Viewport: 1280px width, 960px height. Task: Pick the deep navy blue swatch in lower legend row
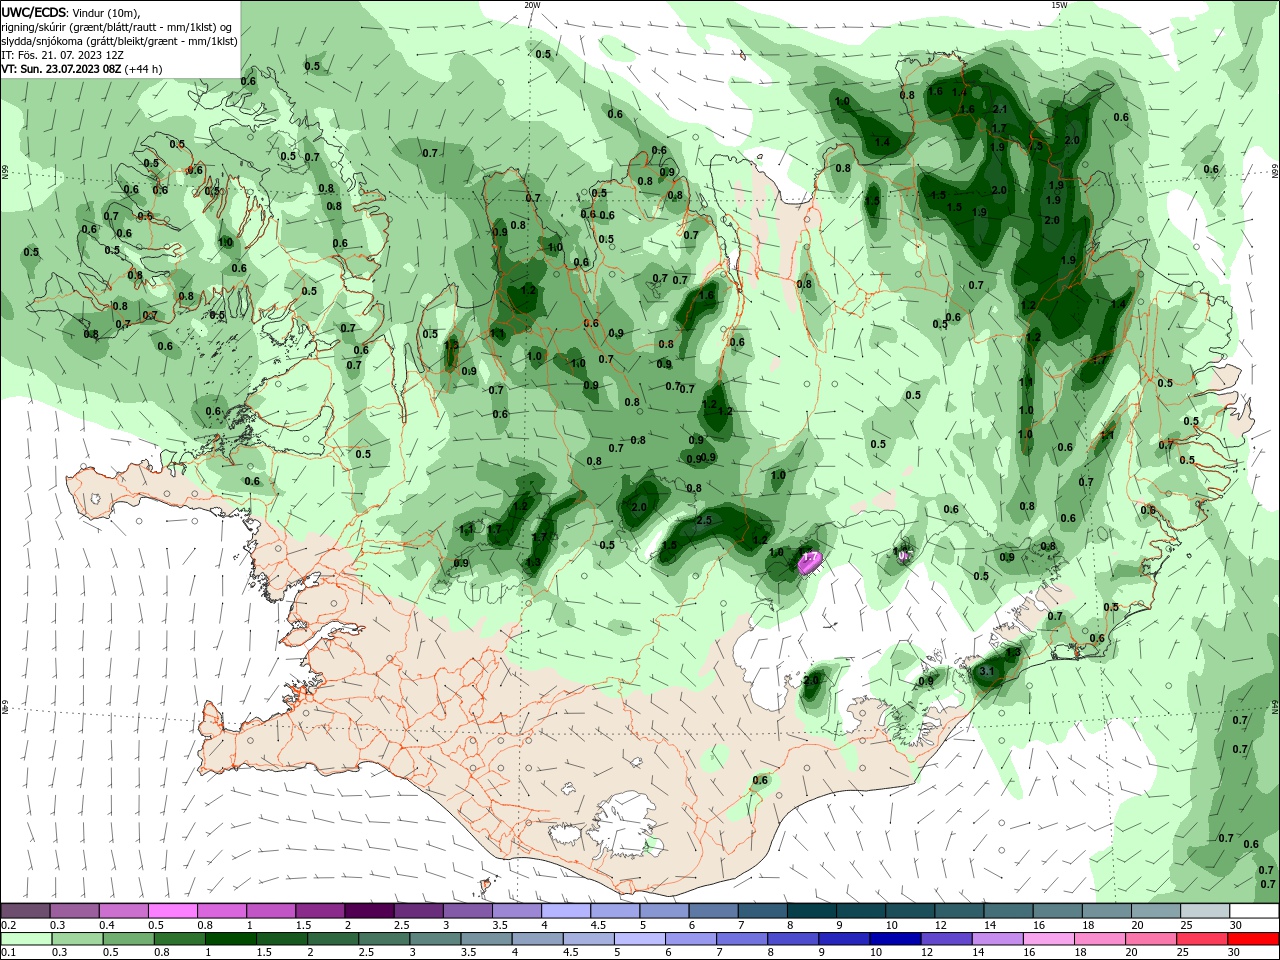tap(893, 939)
